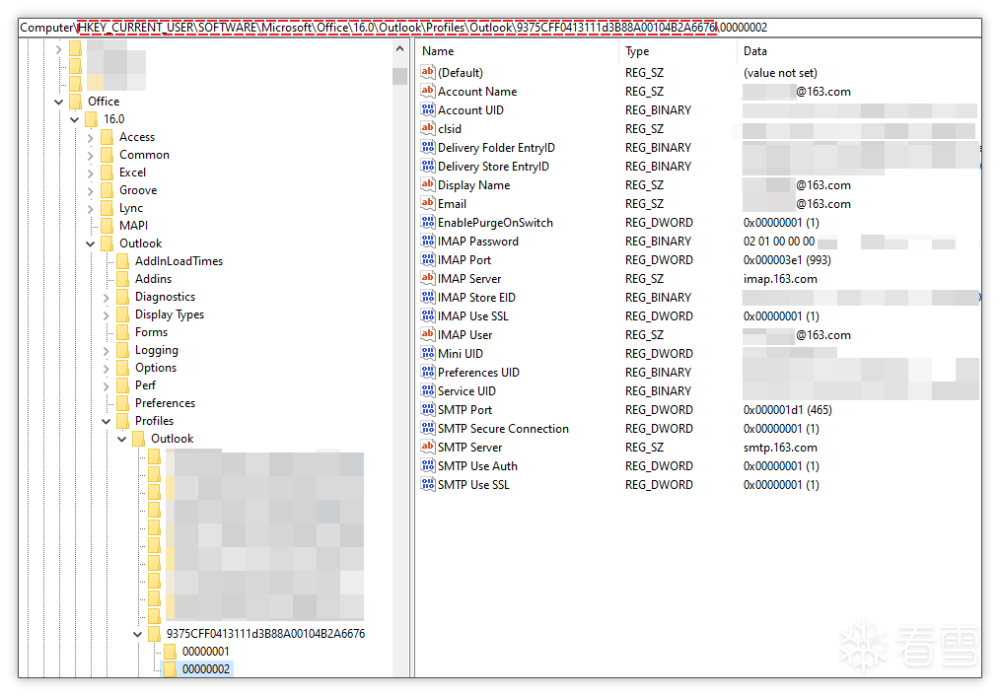Expand the Excel key node
This screenshot has width=1000, height=696.
pos(91,173)
